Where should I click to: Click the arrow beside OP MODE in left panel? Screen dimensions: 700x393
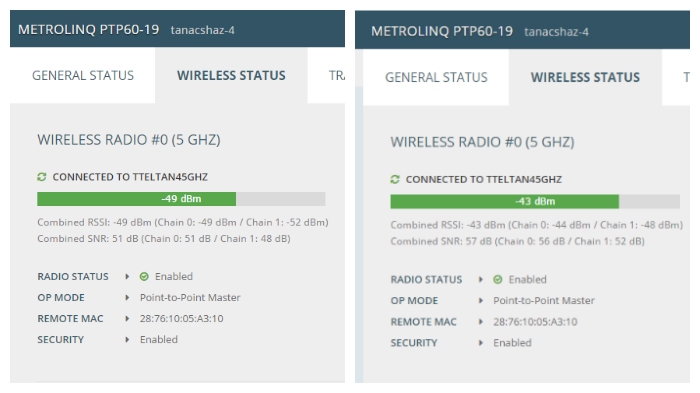tap(127, 297)
